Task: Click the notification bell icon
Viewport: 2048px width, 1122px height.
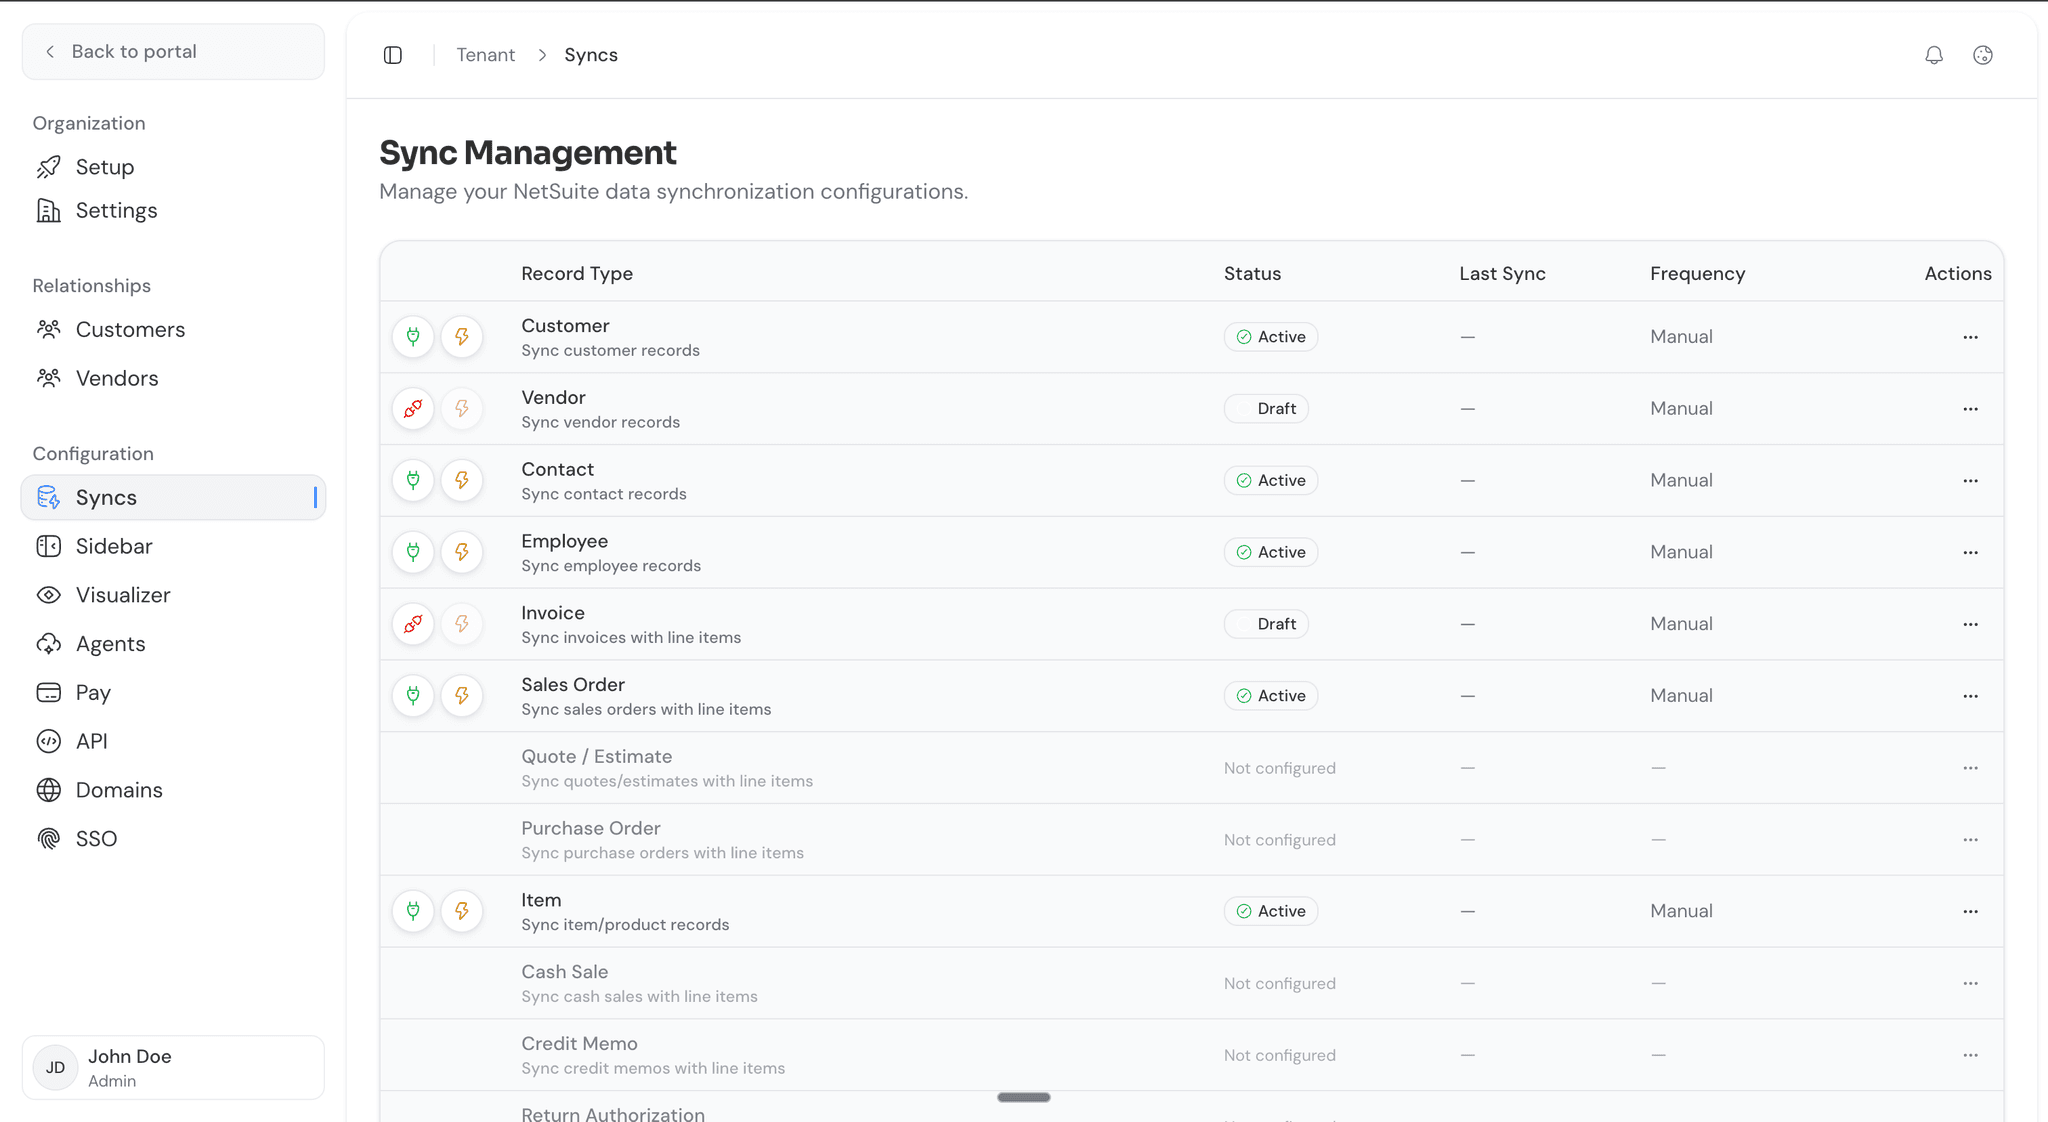Action: click(1934, 55)
